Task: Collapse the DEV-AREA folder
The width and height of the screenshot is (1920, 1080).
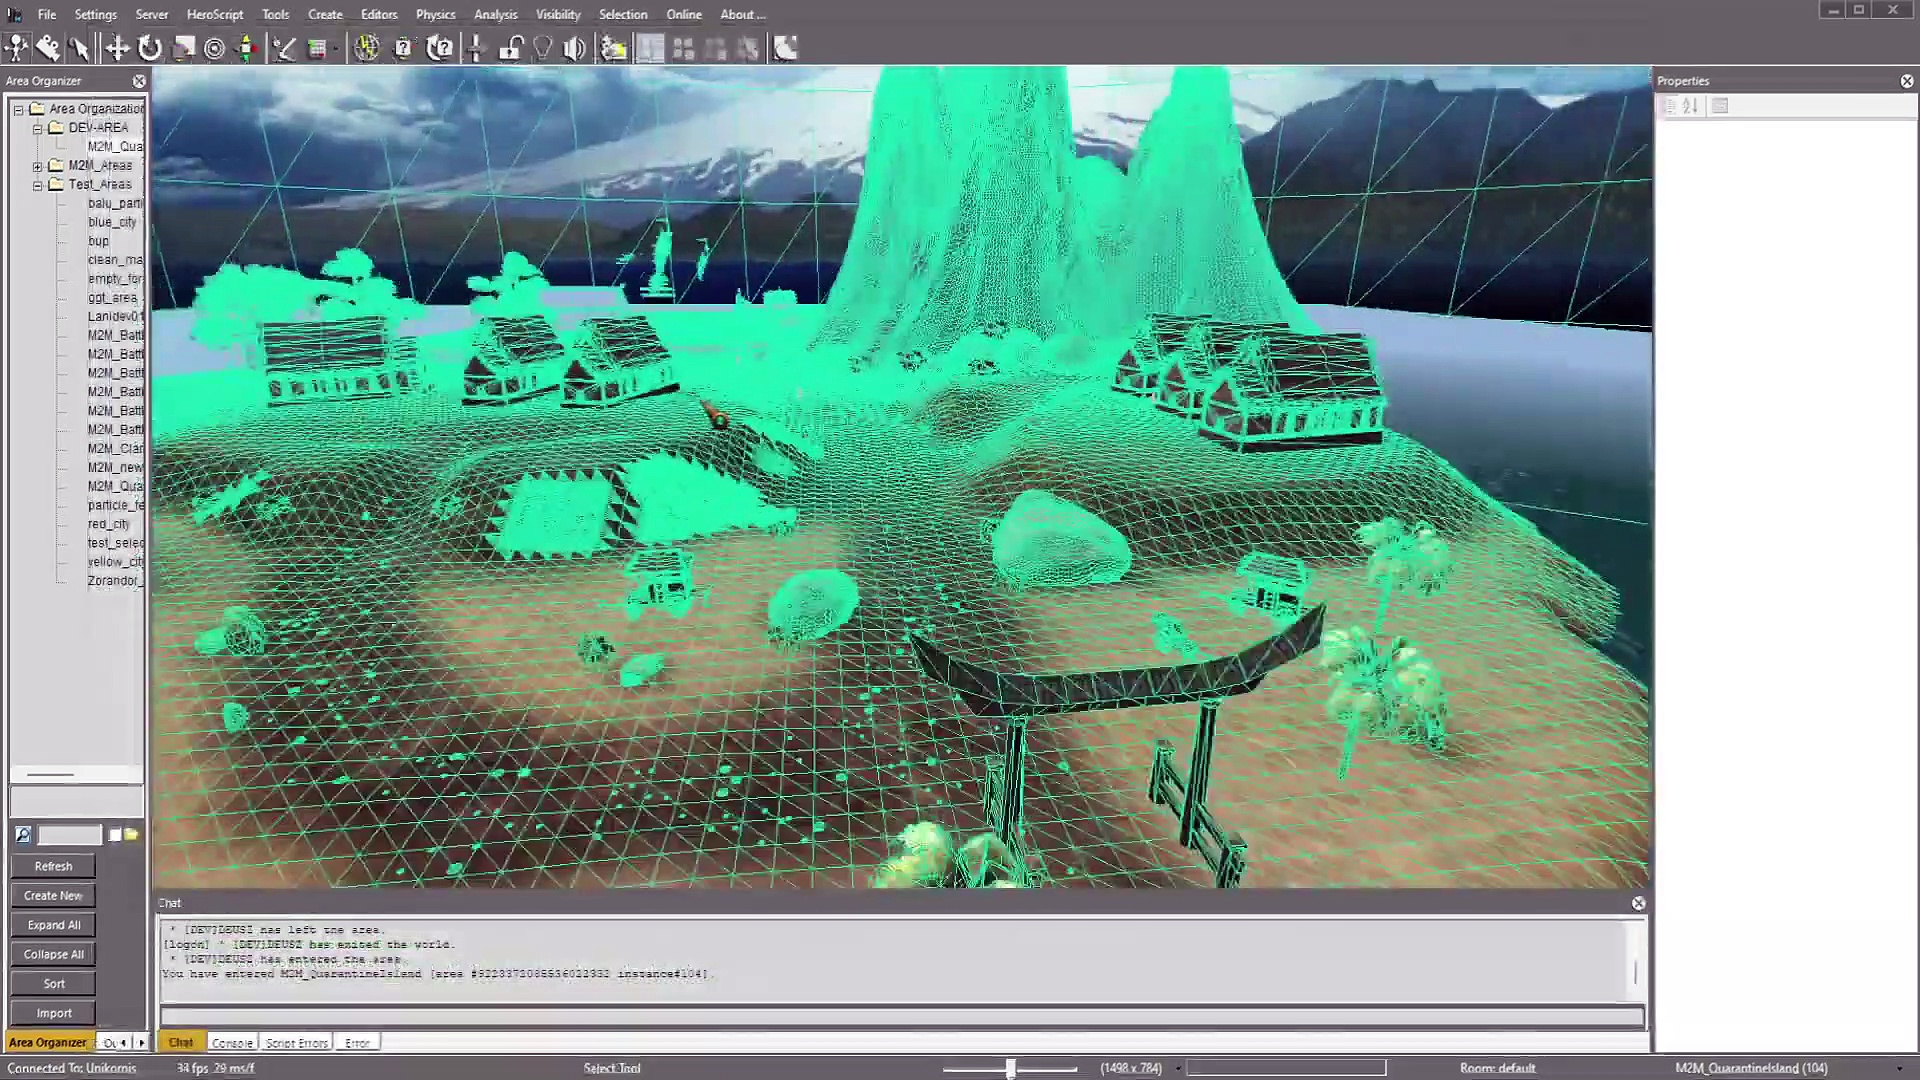Action: [38, 128]
